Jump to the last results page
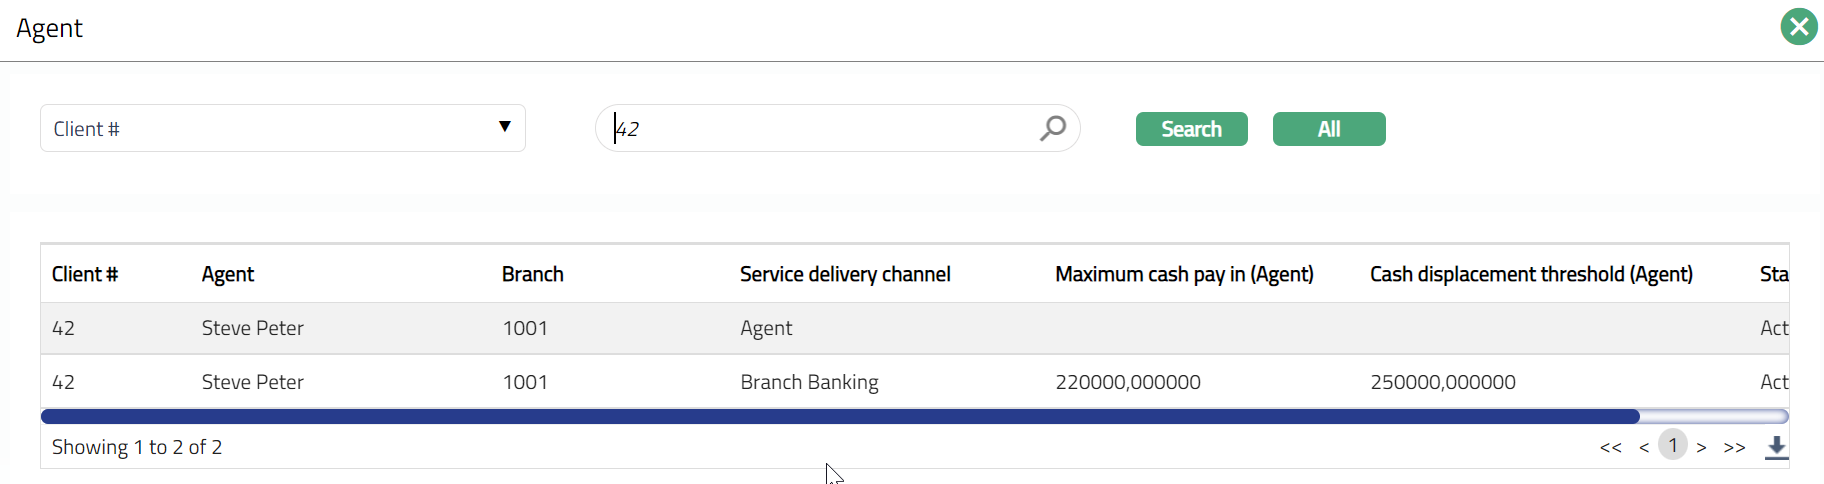This screenshot has height=484, width=1824. [x=1734, y=447]
